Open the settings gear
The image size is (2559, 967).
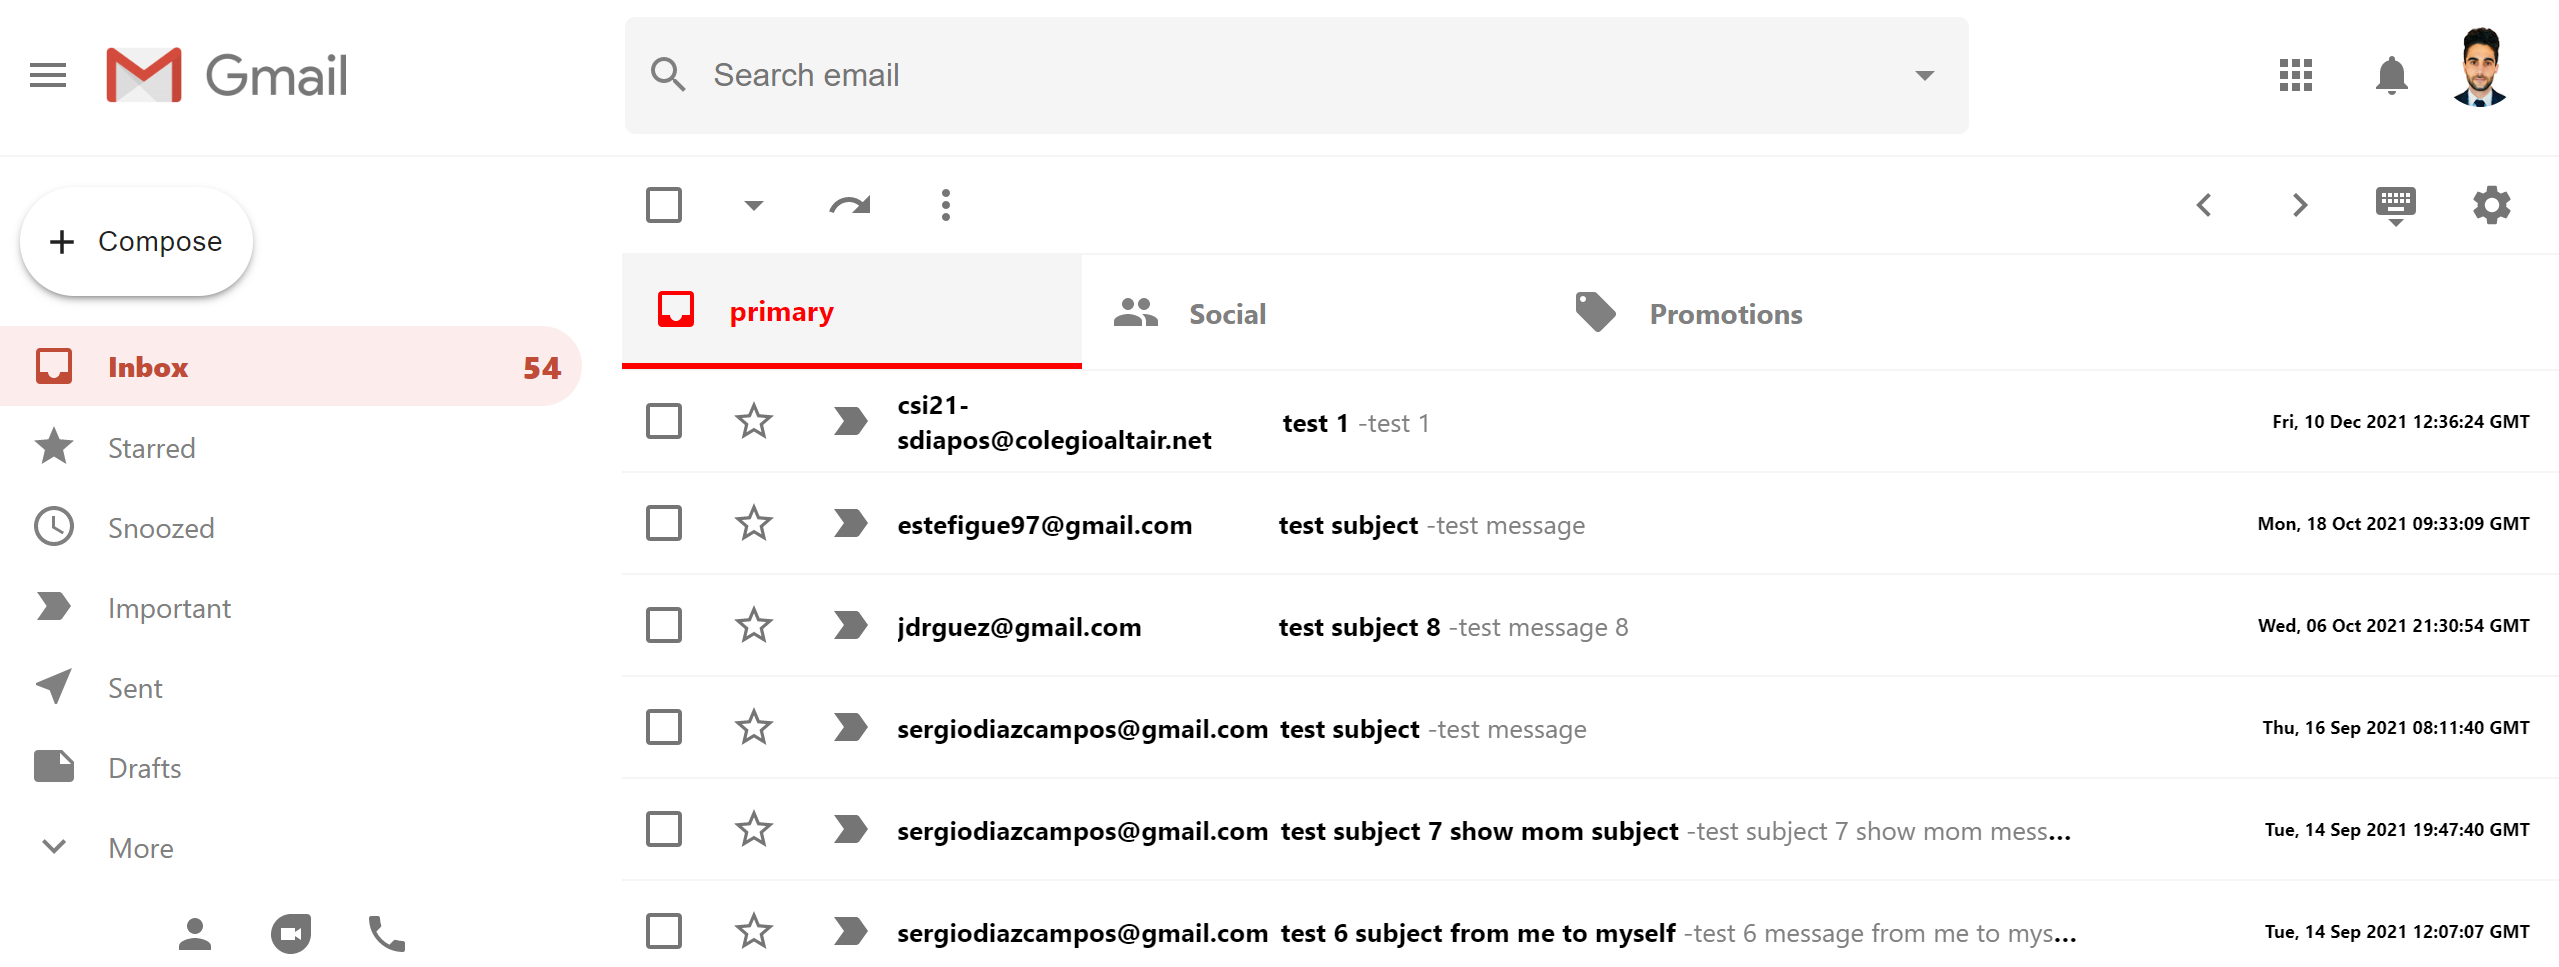click(x=2491, y=205)
